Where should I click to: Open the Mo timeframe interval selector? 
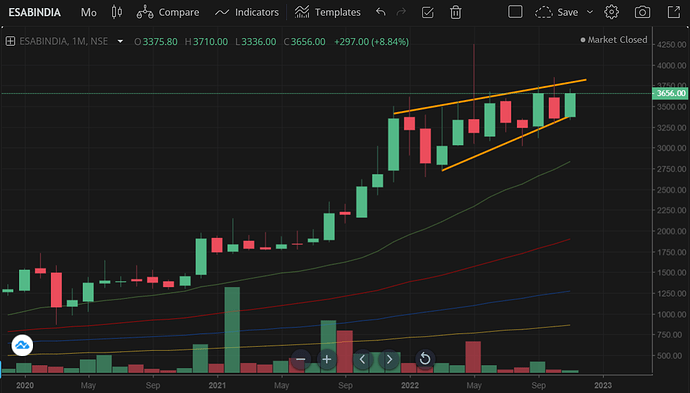coord(88,12)
